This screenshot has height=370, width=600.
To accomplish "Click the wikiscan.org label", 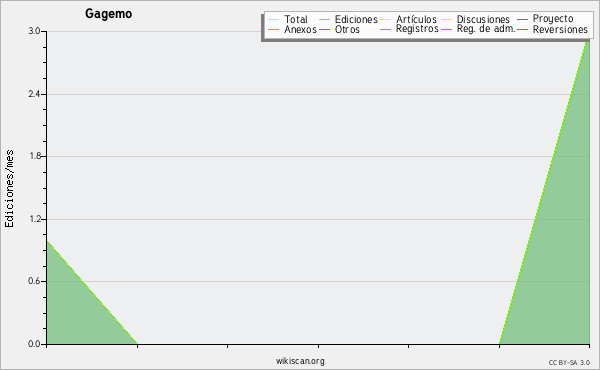I will point(300,361).
